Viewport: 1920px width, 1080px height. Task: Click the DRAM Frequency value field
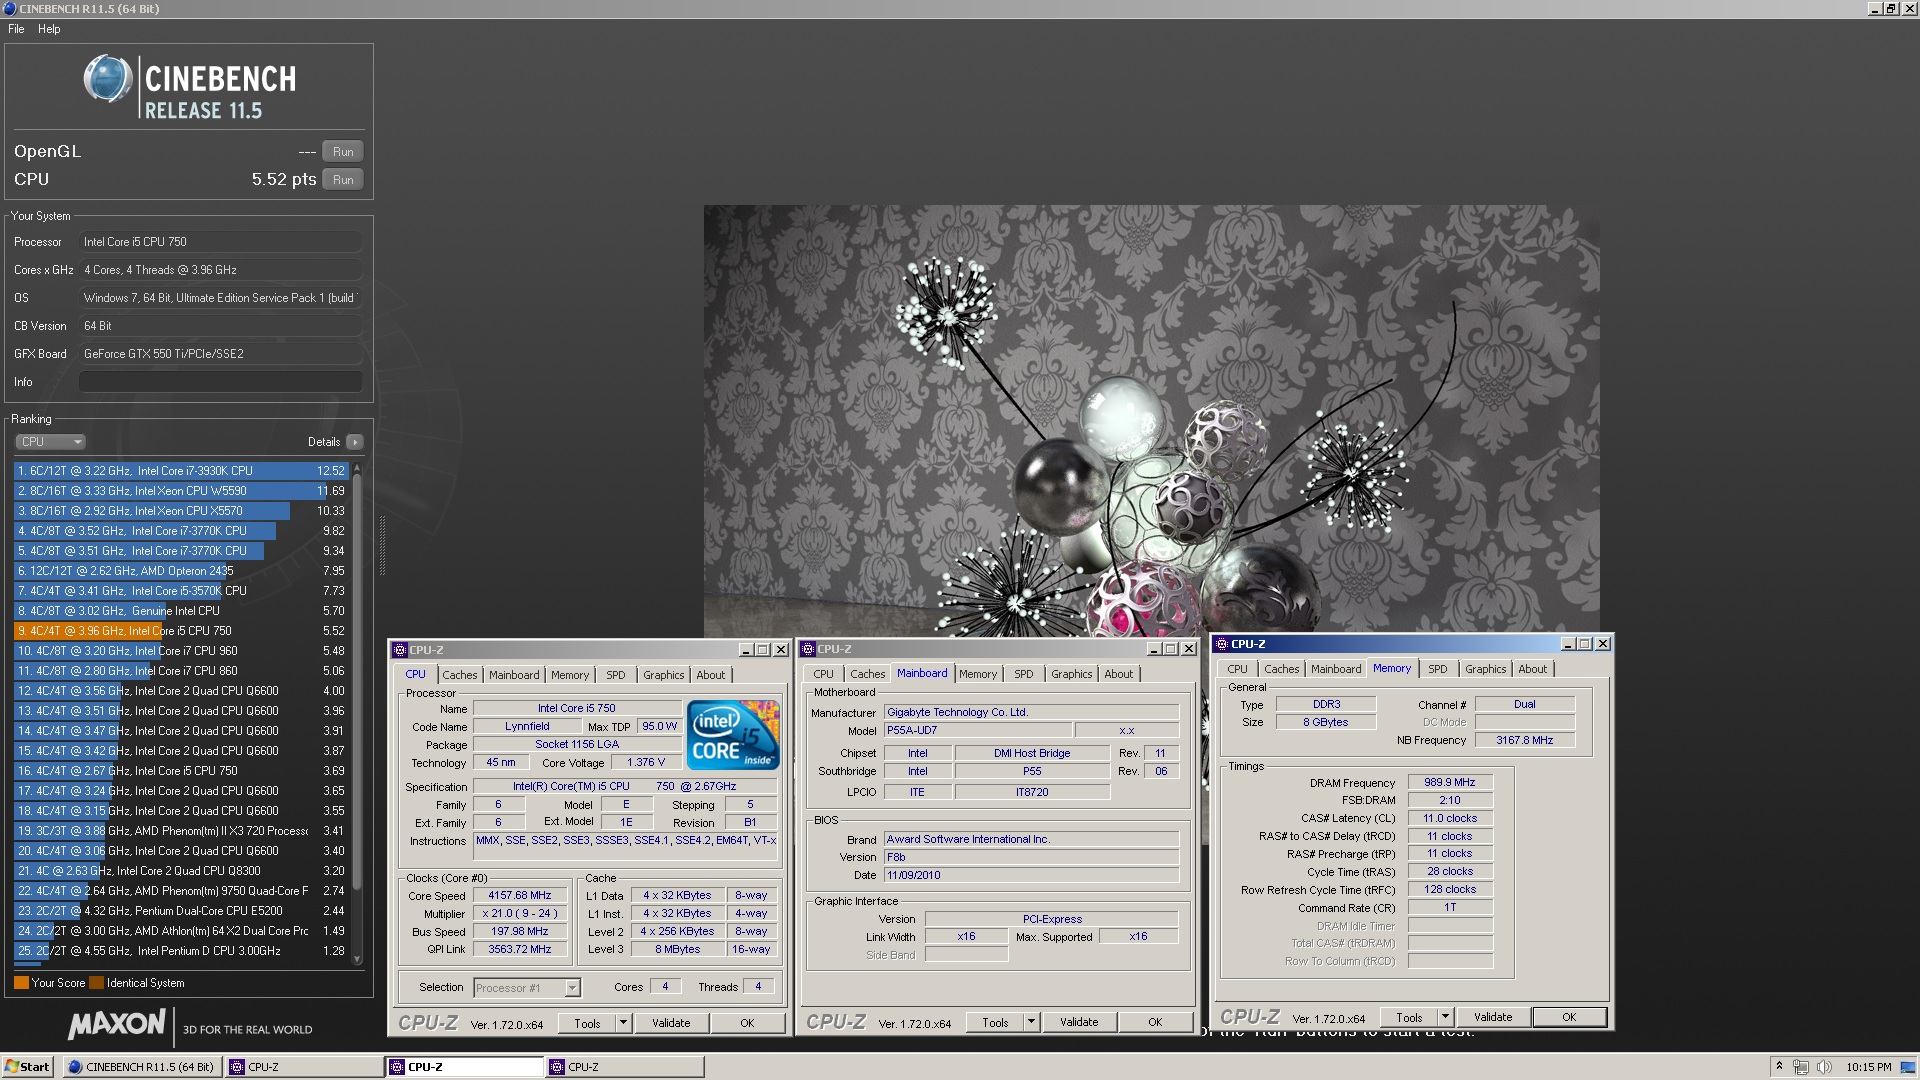tap(1450, 783)
